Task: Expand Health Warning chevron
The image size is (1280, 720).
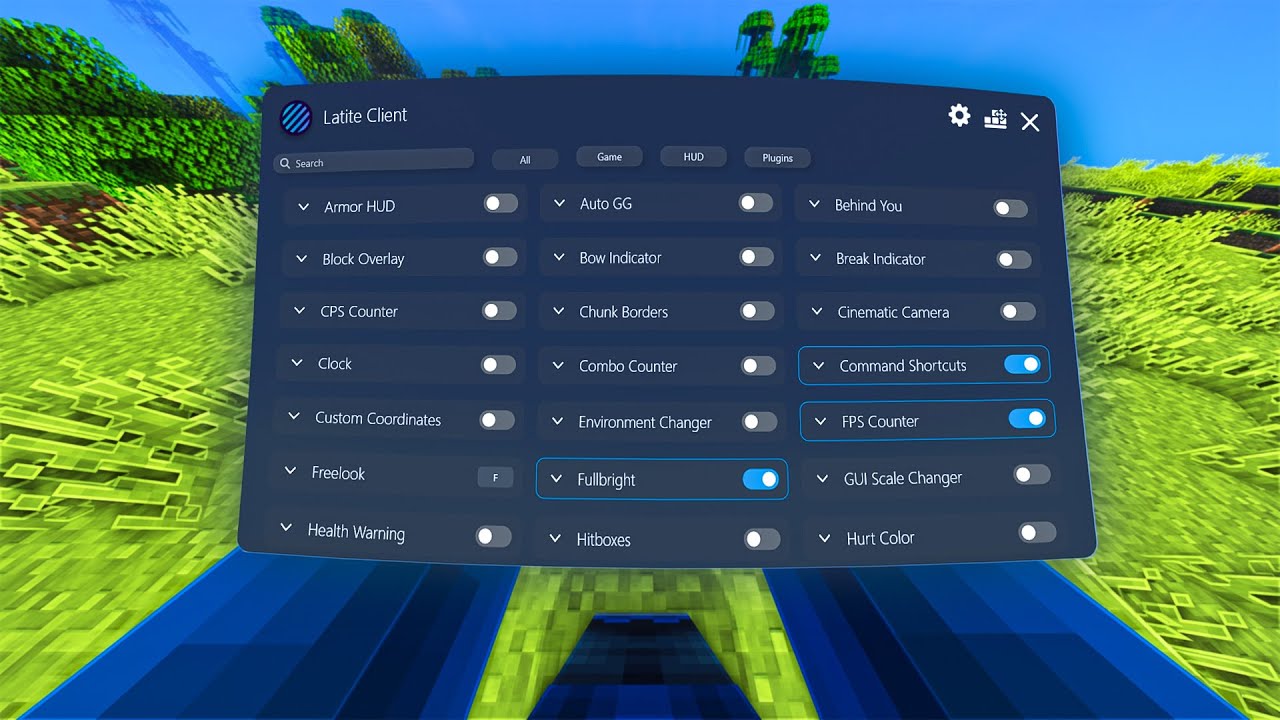Action: (287, 528)
